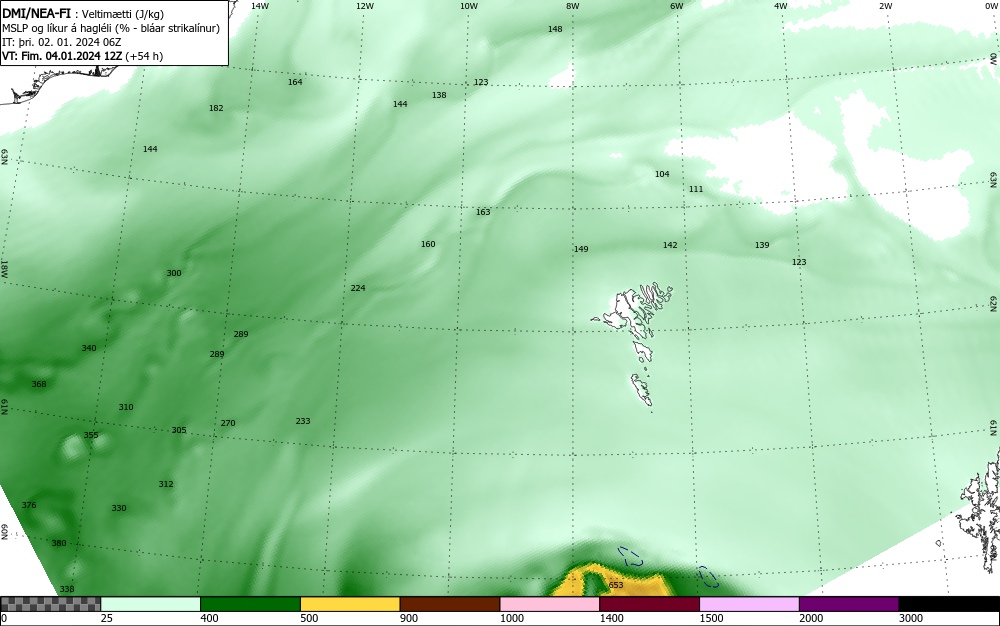Viewport: 1000px width, 626px height.
Task: Click the CAPE value 310
Action: coord(126,407)
